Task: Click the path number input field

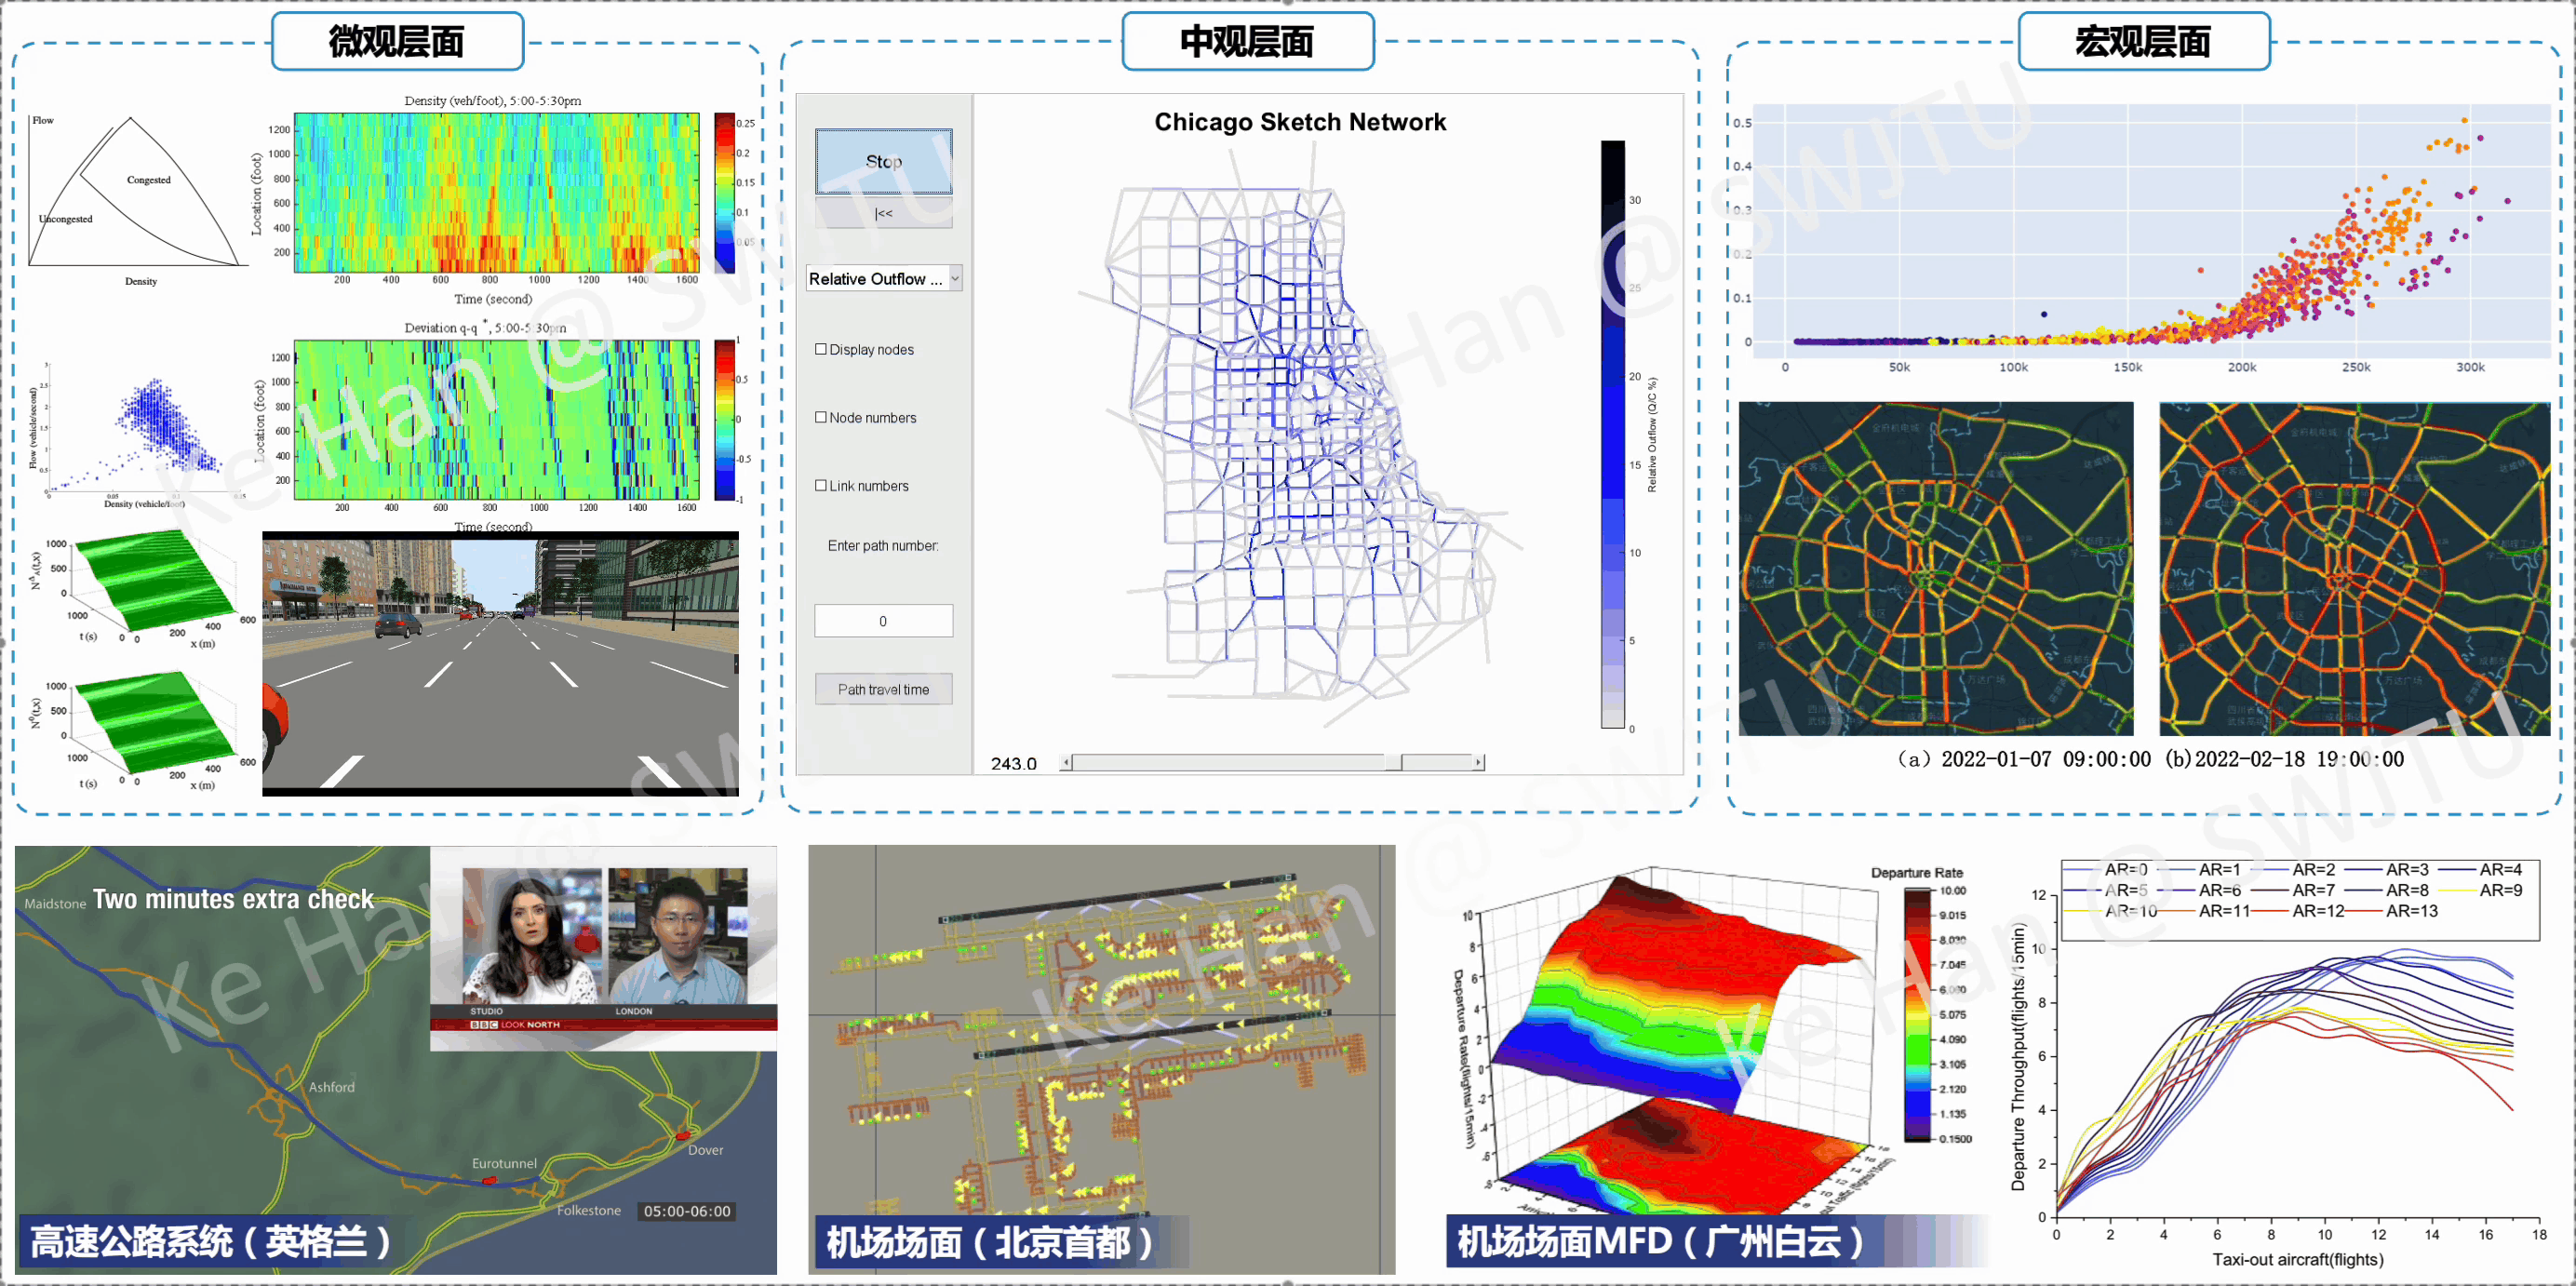Action: (x=883, y=621)
